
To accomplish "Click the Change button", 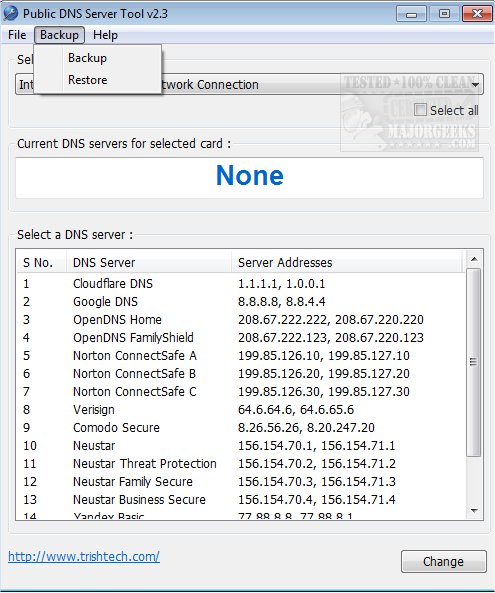I will [x=444, y=562].
